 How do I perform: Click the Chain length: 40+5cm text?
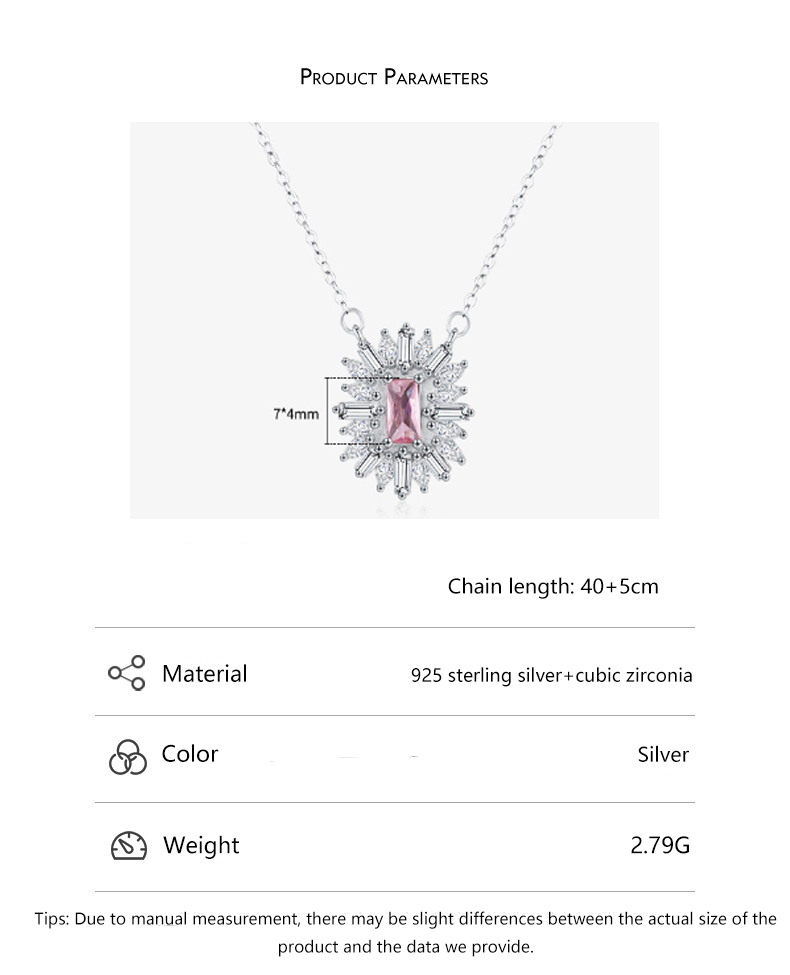point(553,586)
